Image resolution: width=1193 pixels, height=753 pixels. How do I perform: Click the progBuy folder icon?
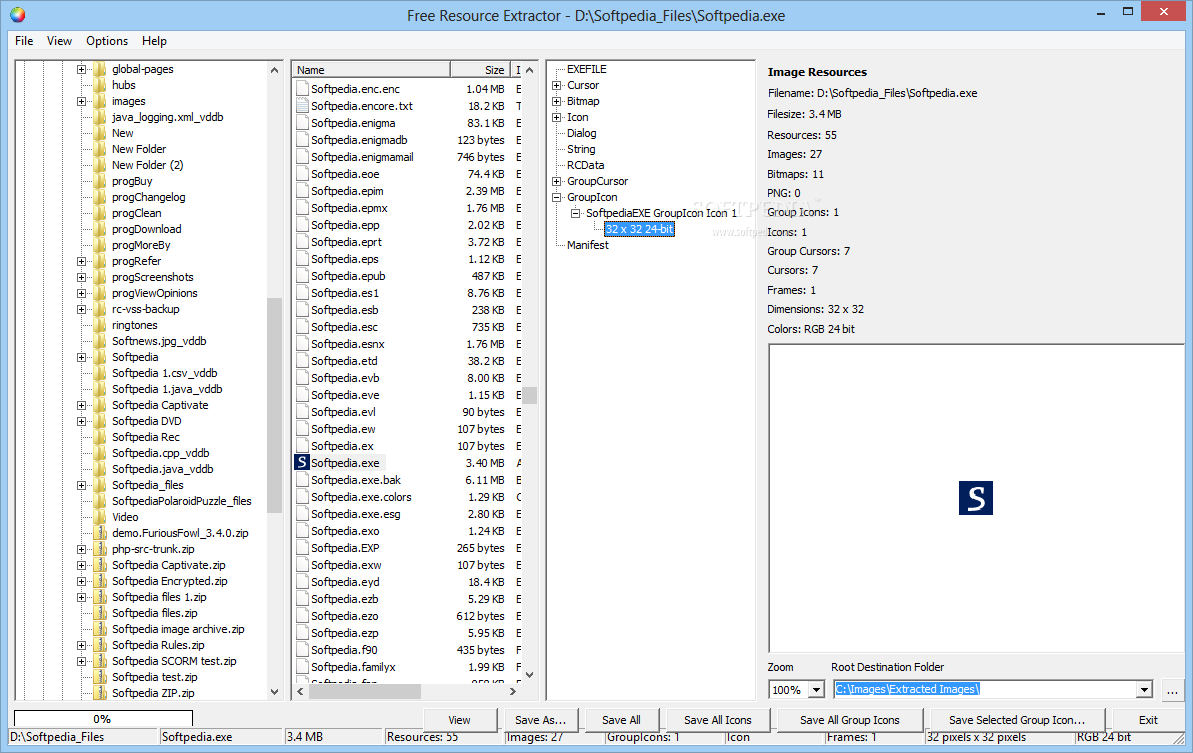(100, 181)
